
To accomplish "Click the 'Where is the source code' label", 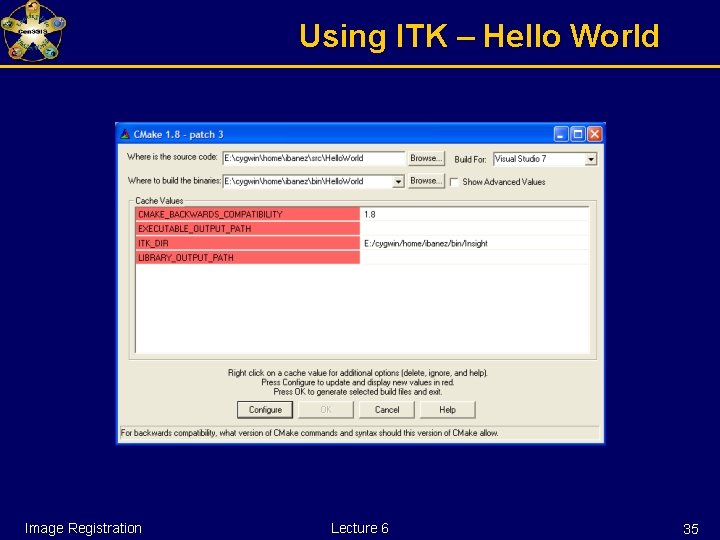I will coord(172,157).
